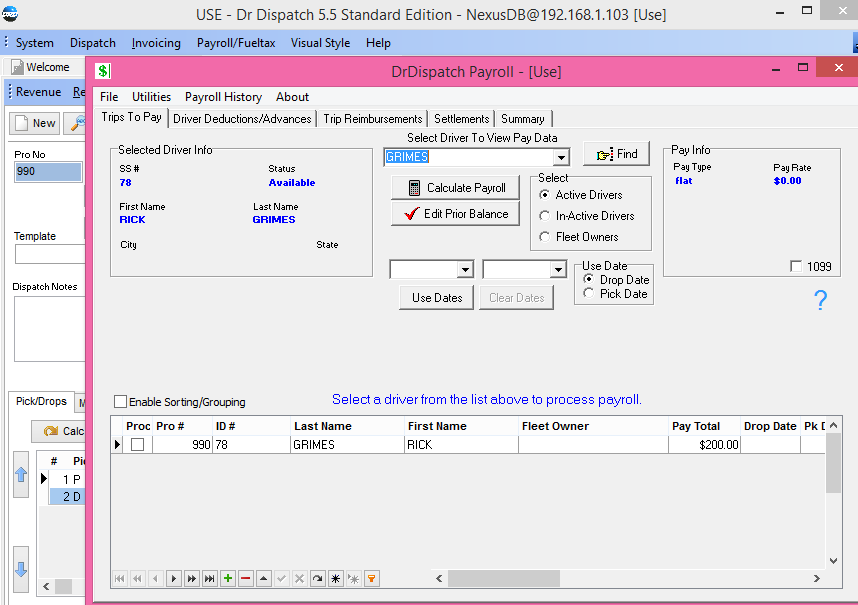This screenshot has height=605, width=858.
Task: Click New button in main window
Action: 34,123
